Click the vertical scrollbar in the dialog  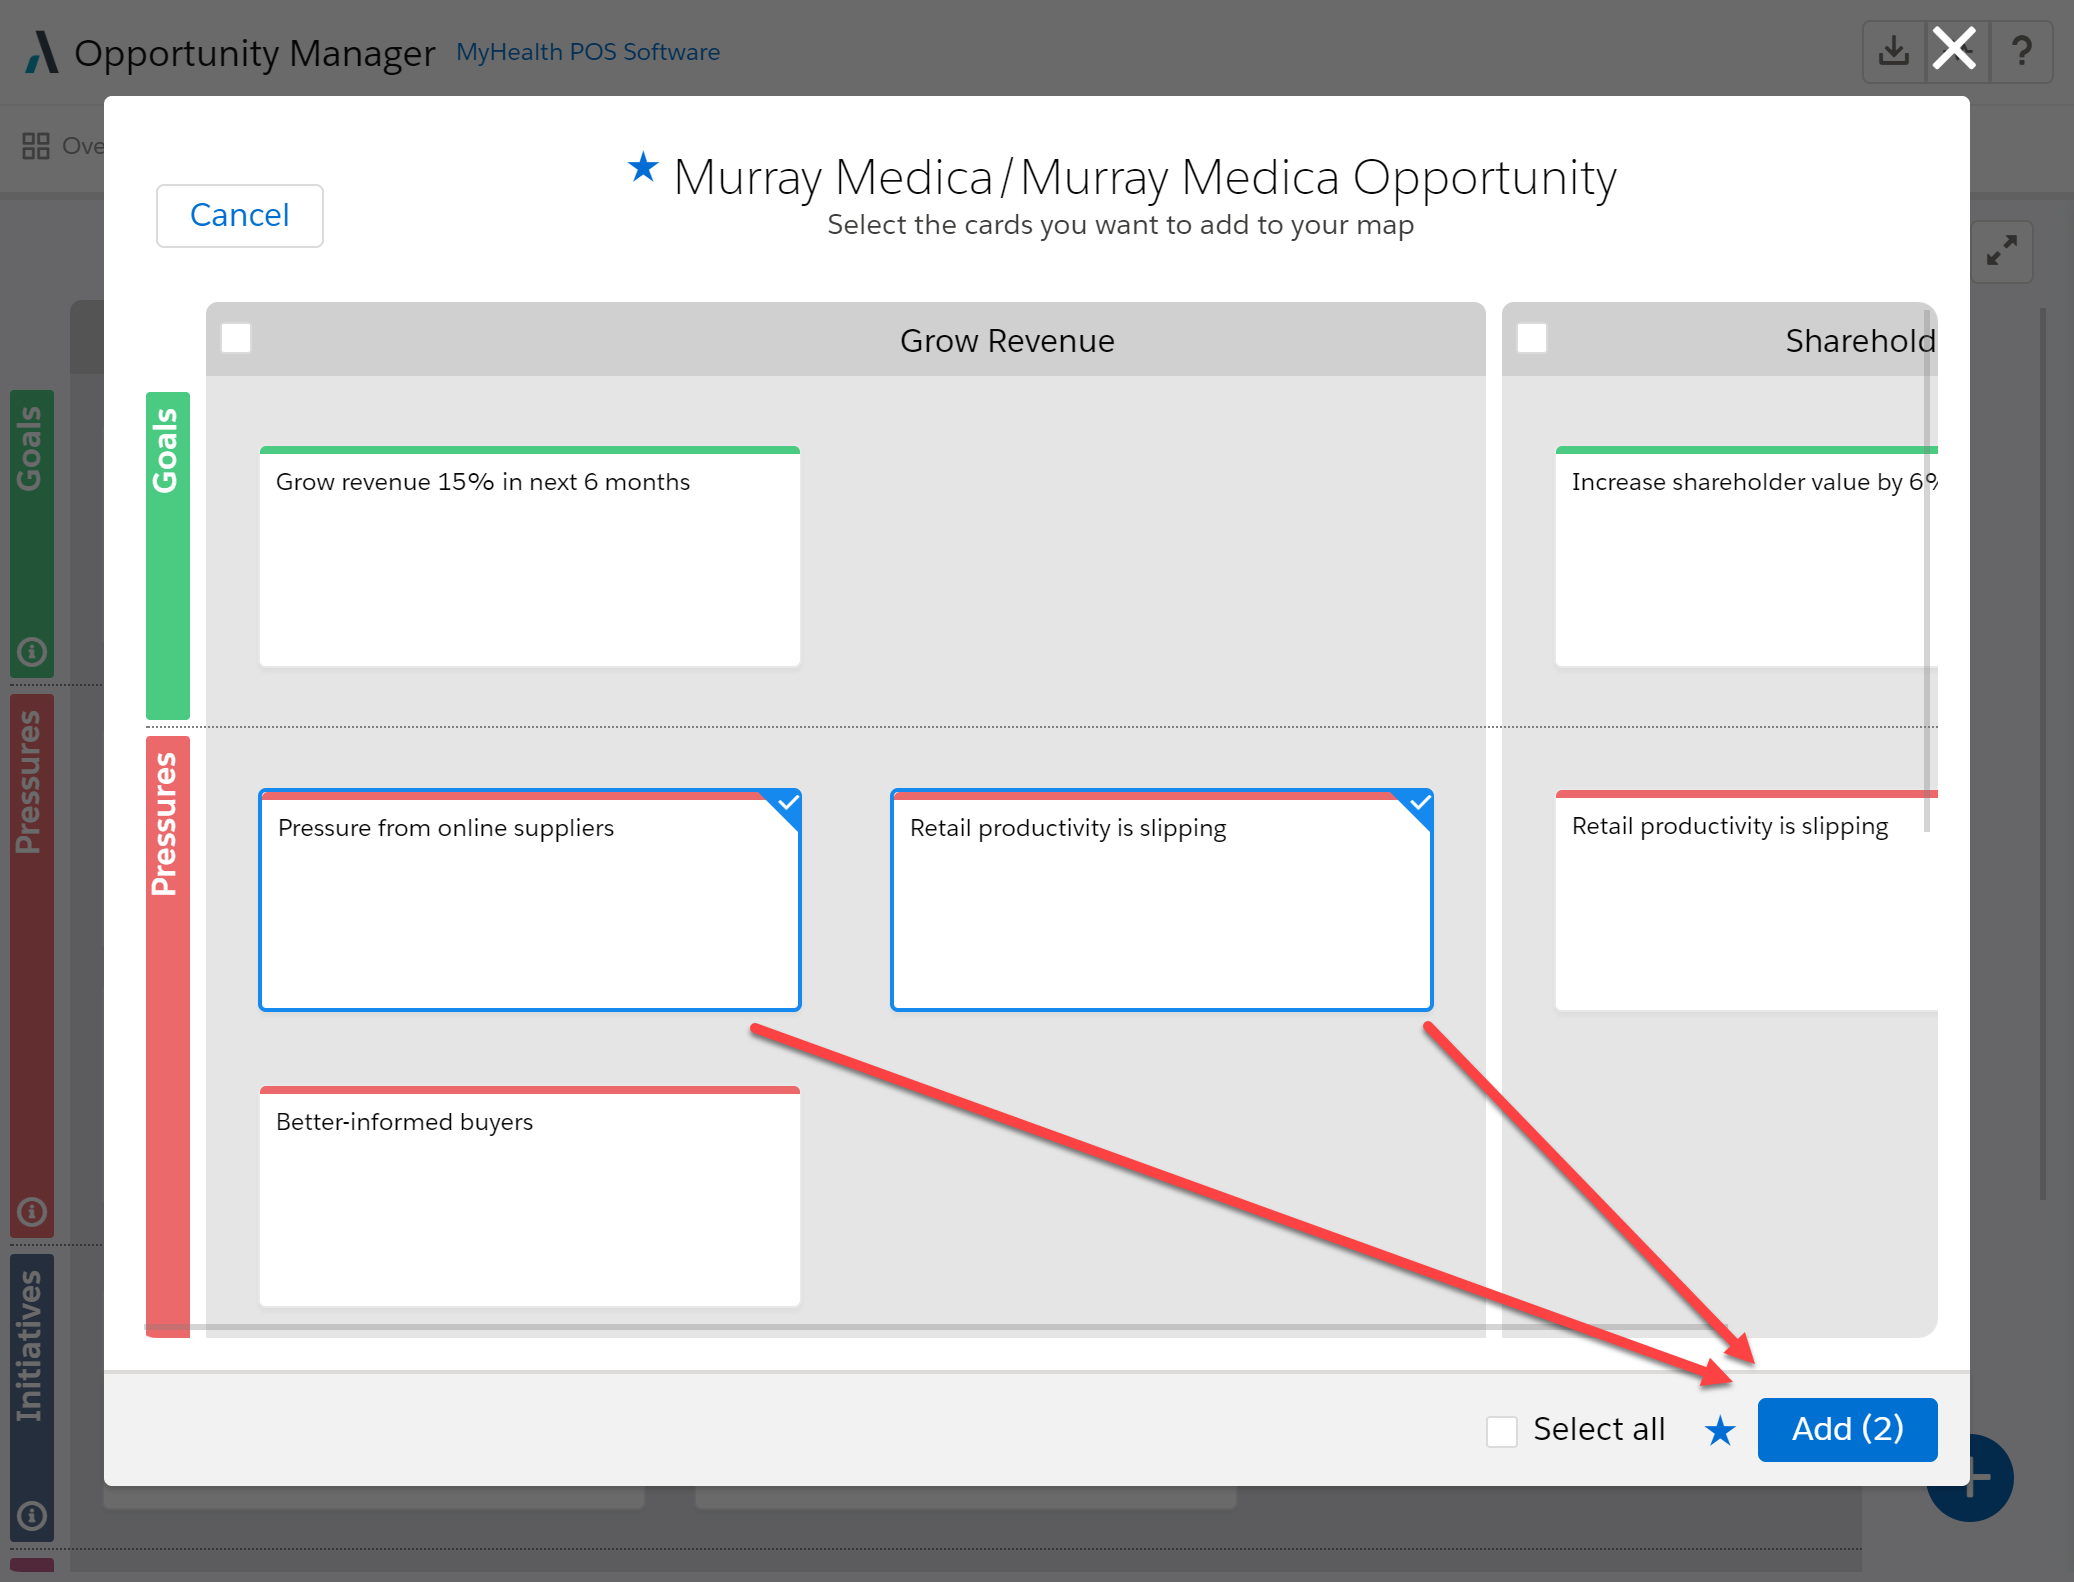1927,570
